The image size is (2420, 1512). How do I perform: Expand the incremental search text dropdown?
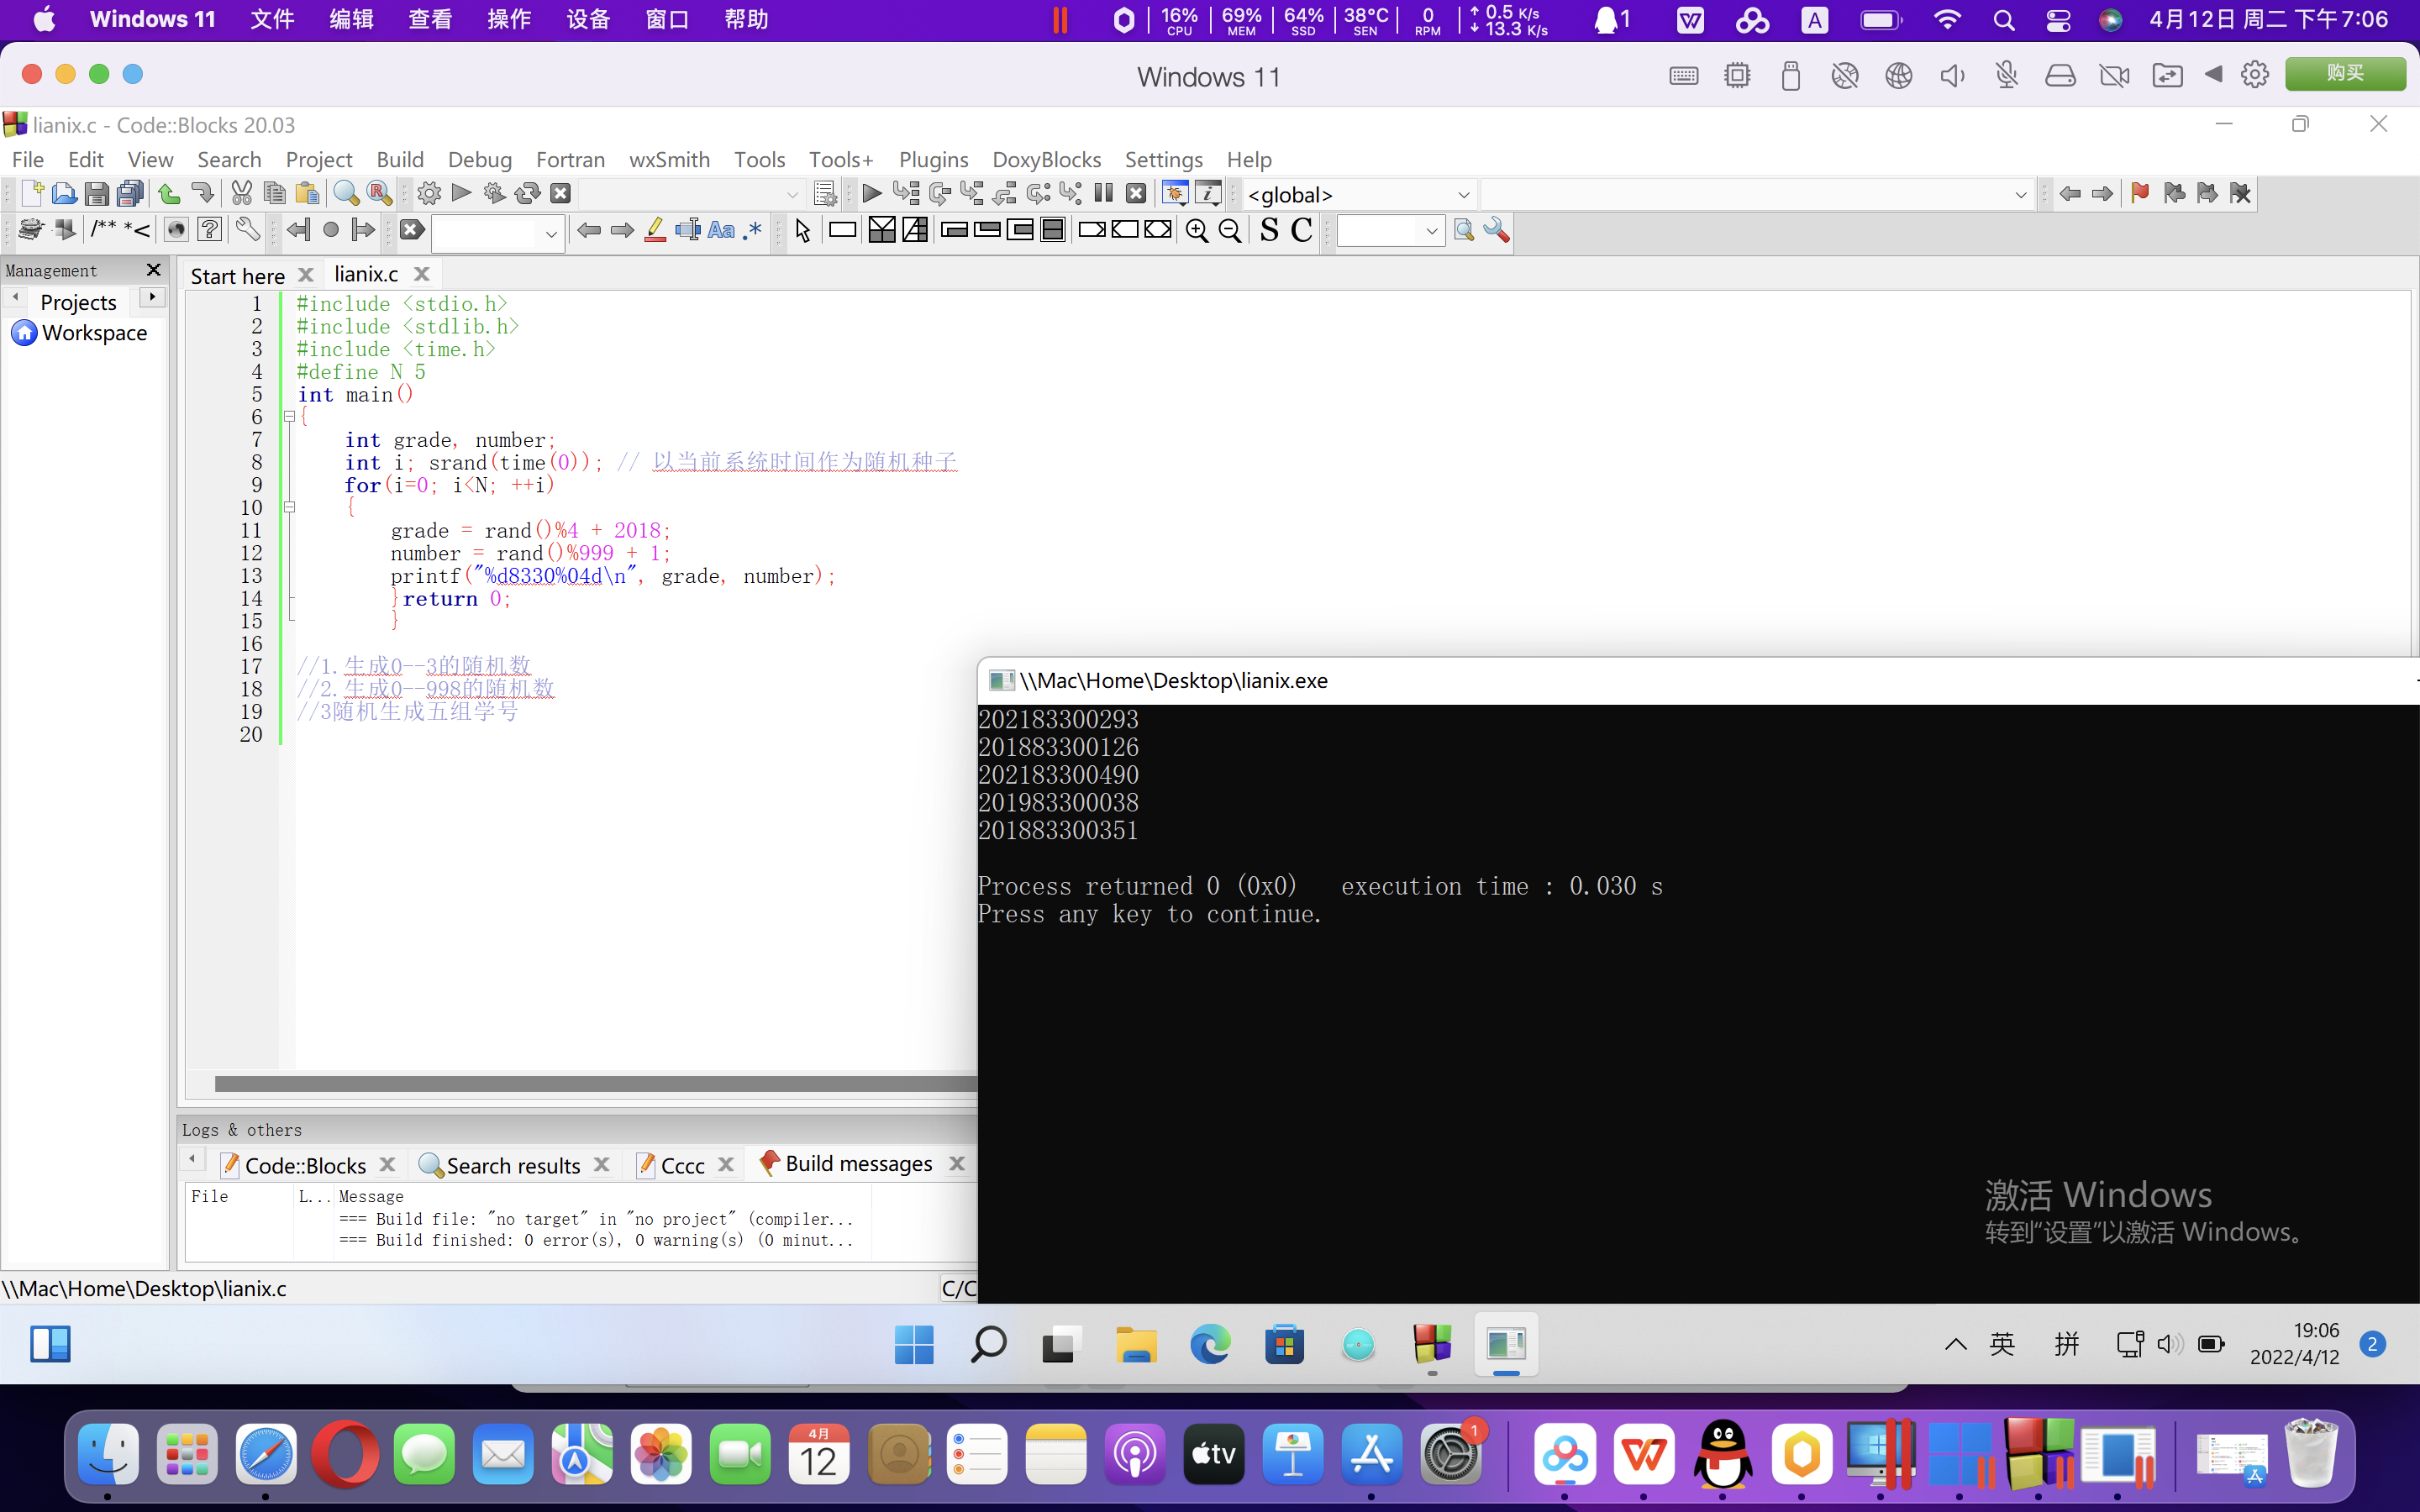tap(550, 233)
